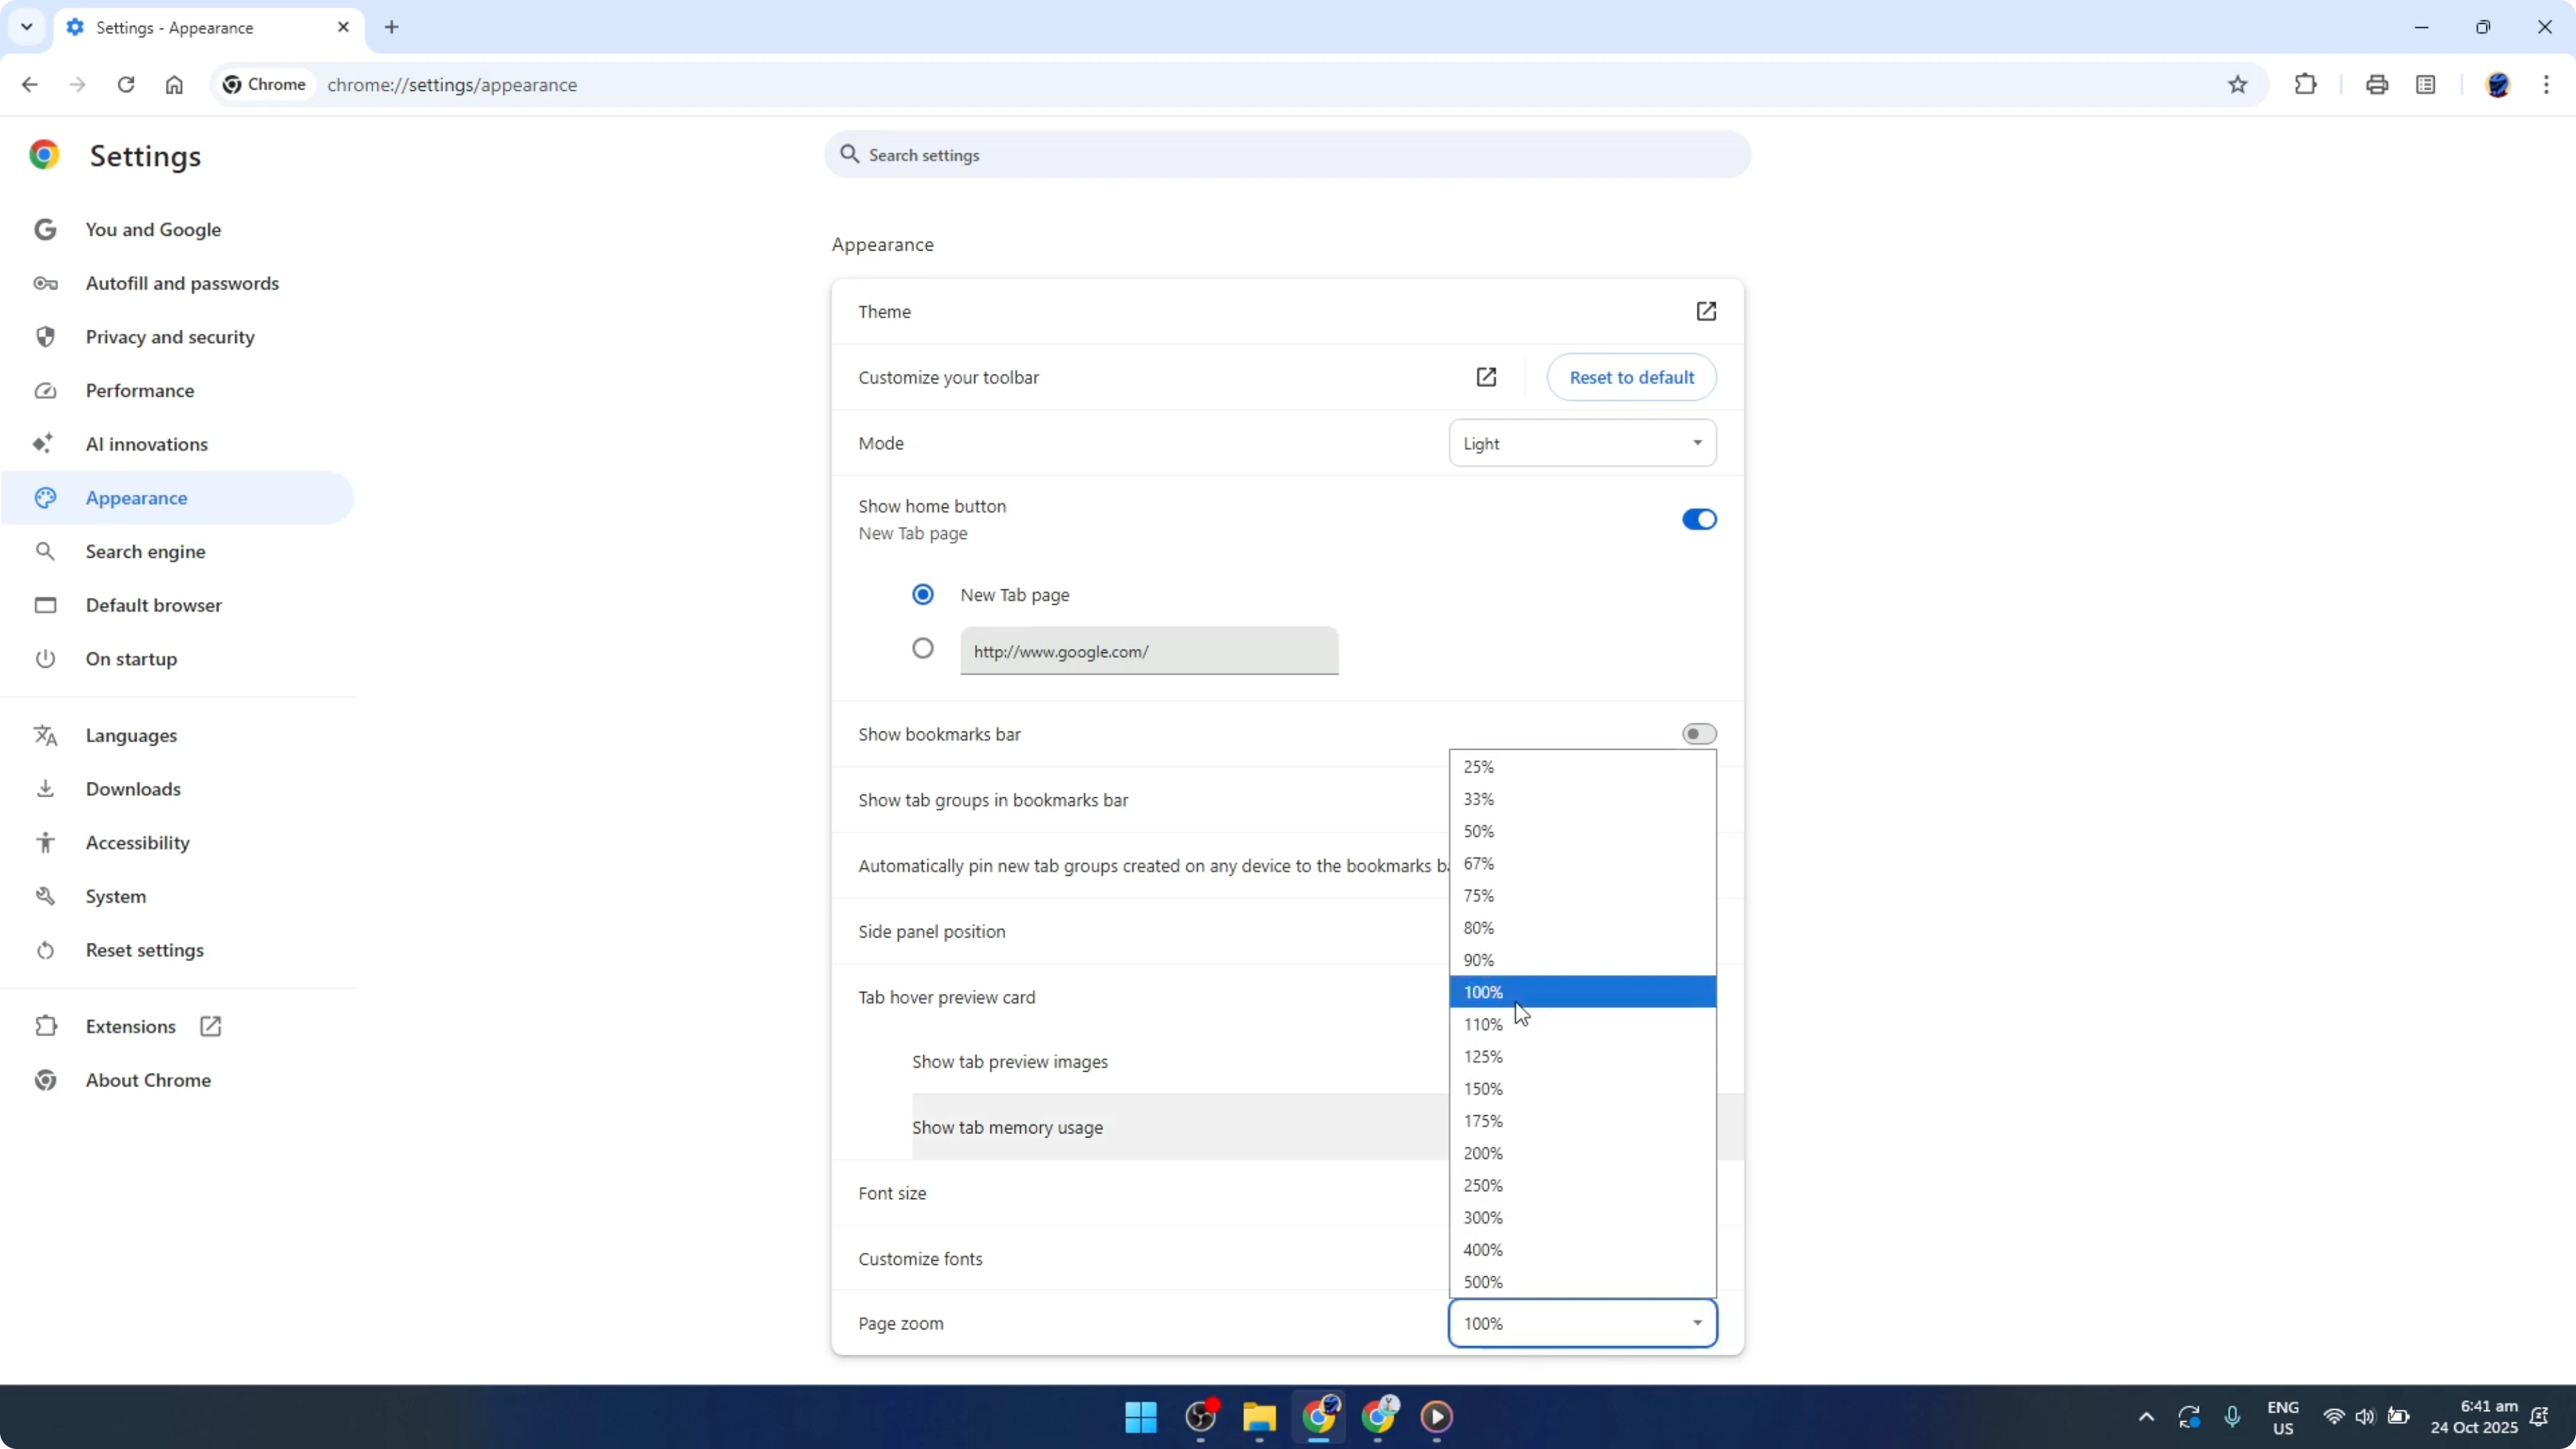Go to Privacy and security settings
The width and height of the screenshot is (2576, 1449).
click(170, 337)
